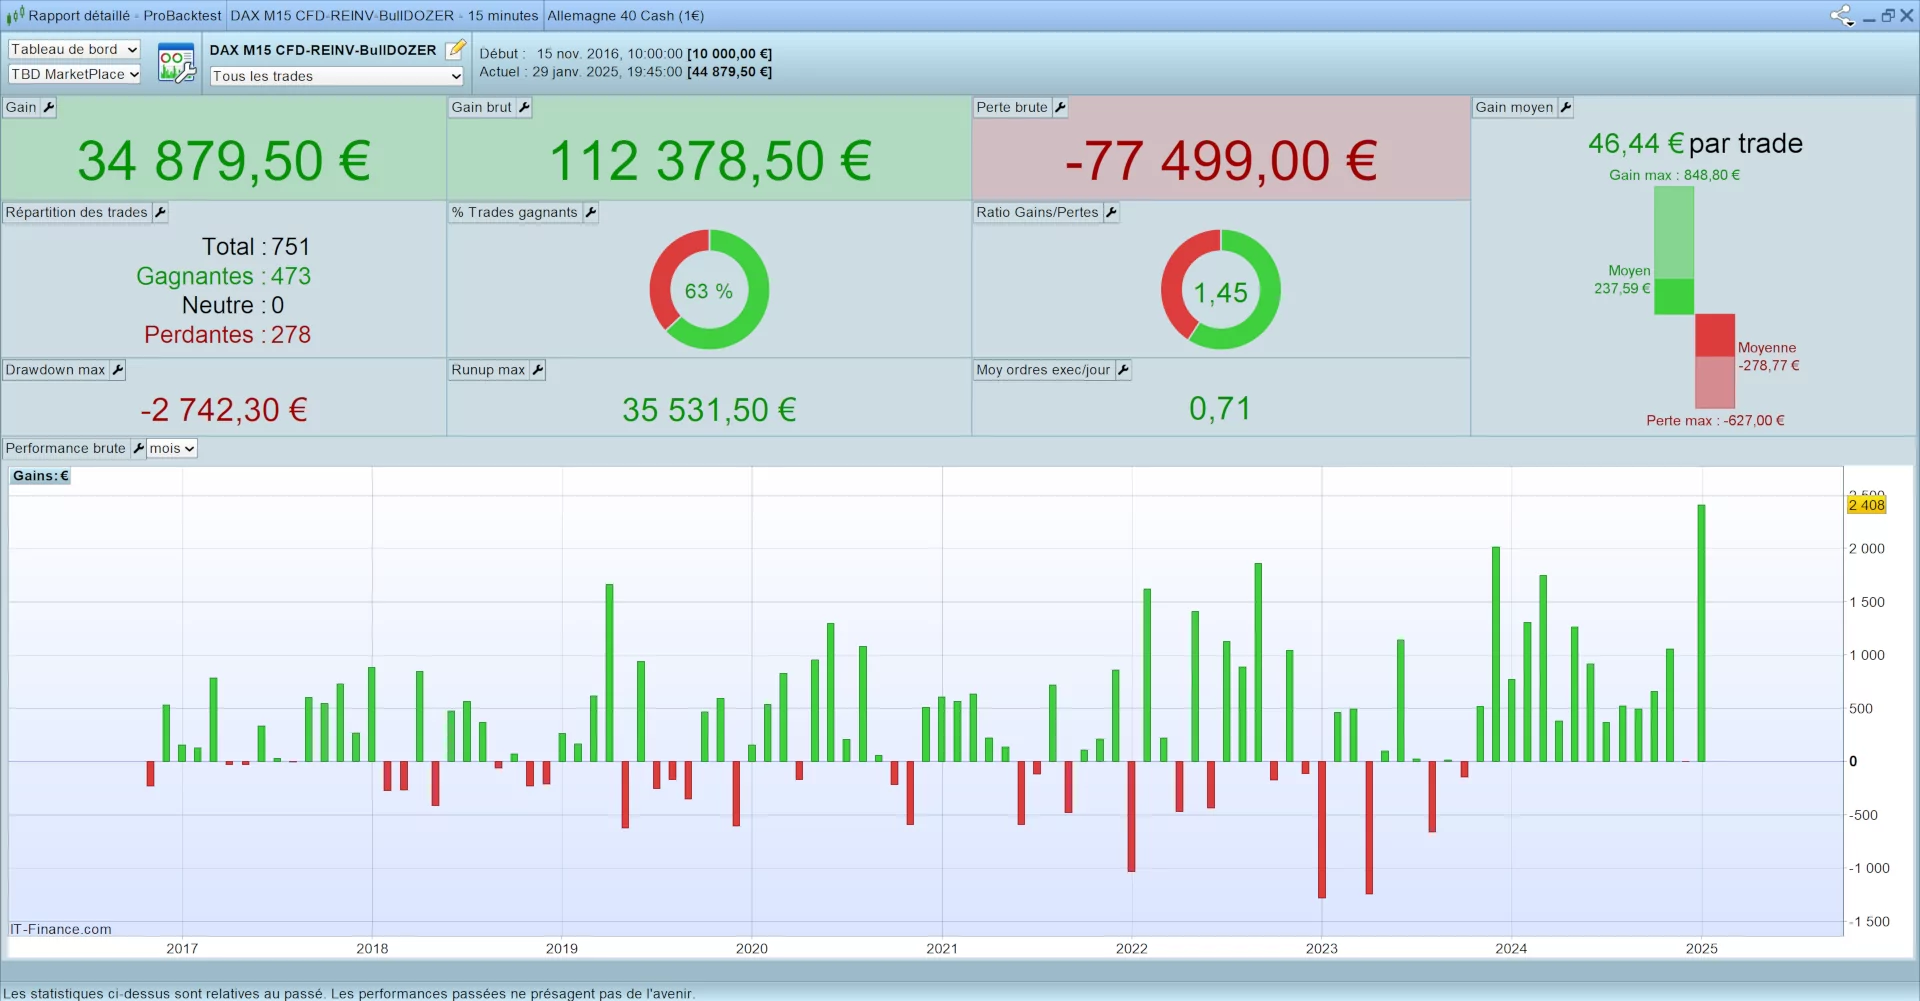Image resolution: width=1920 pixels, height=1001 pixels.
Task: Open the Tableau de bord dropdown
Action: click(74, 50)
